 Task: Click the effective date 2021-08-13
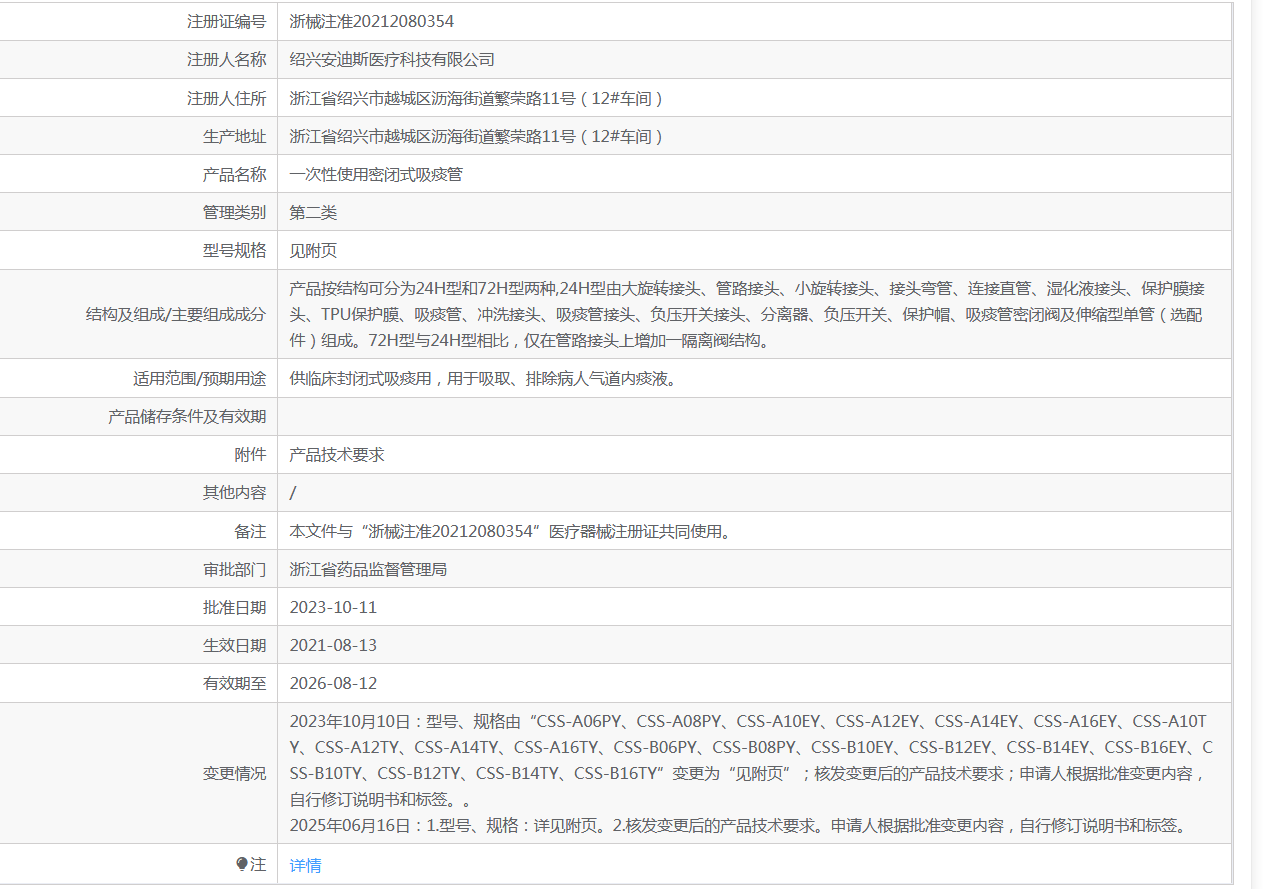pos(333,645)
